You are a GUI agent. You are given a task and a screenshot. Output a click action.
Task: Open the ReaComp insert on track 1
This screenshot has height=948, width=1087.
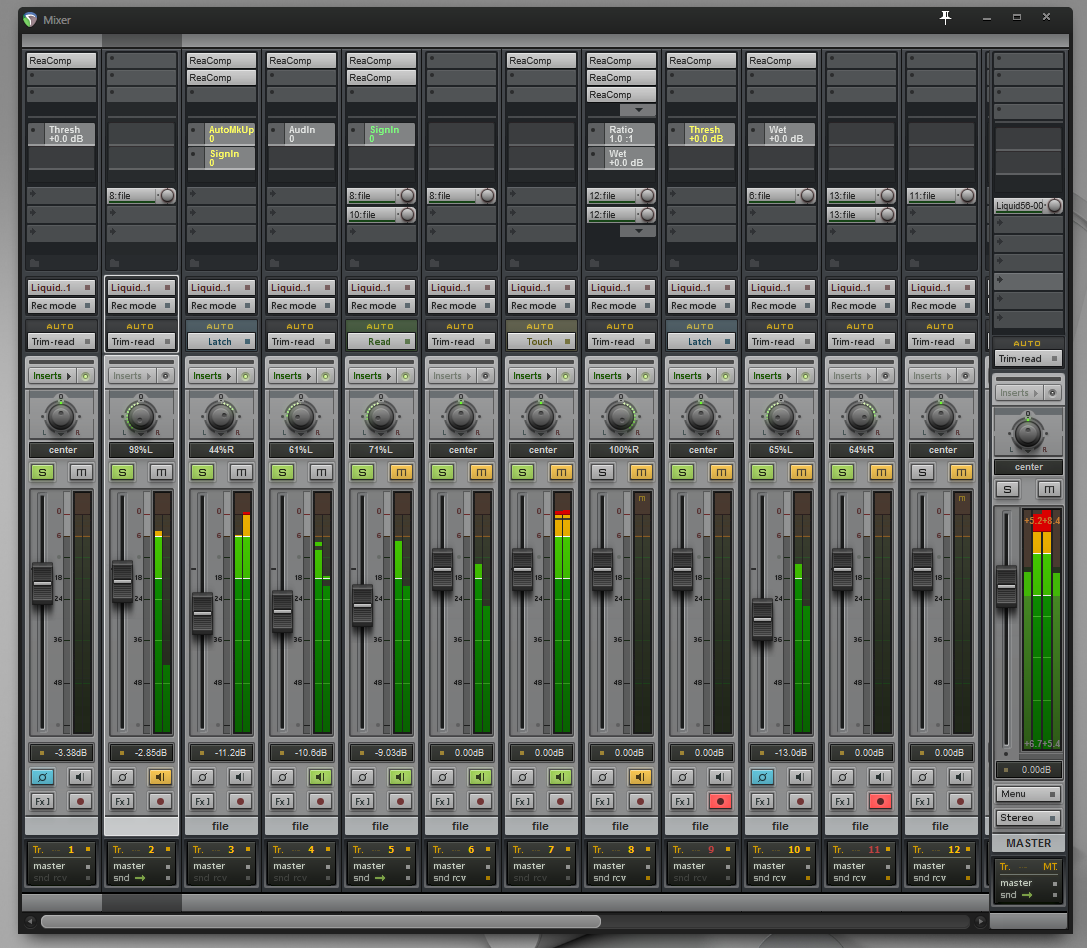[62, 61]
